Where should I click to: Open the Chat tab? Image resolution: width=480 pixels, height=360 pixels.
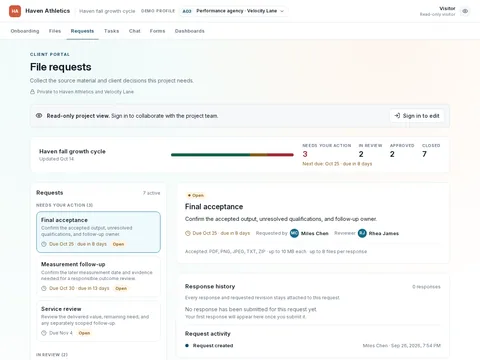pos(135,31)
